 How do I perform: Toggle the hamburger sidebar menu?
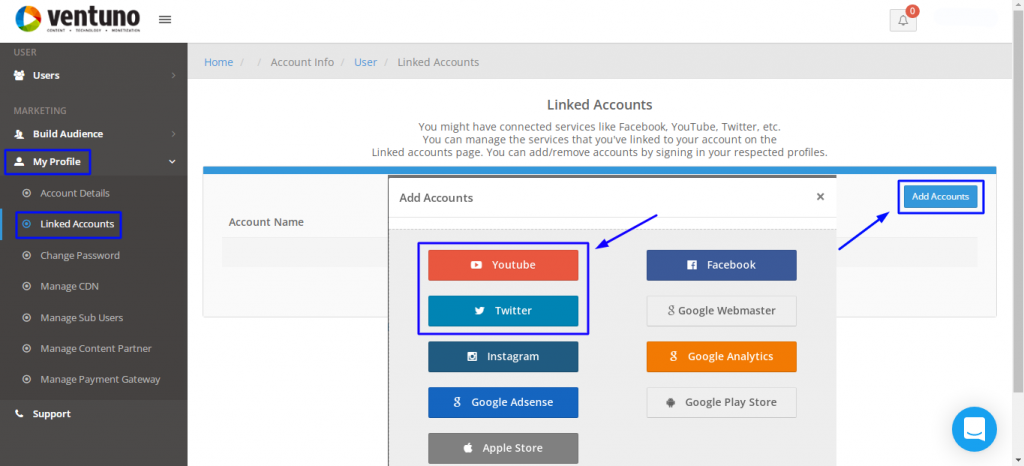pos(165,20)
